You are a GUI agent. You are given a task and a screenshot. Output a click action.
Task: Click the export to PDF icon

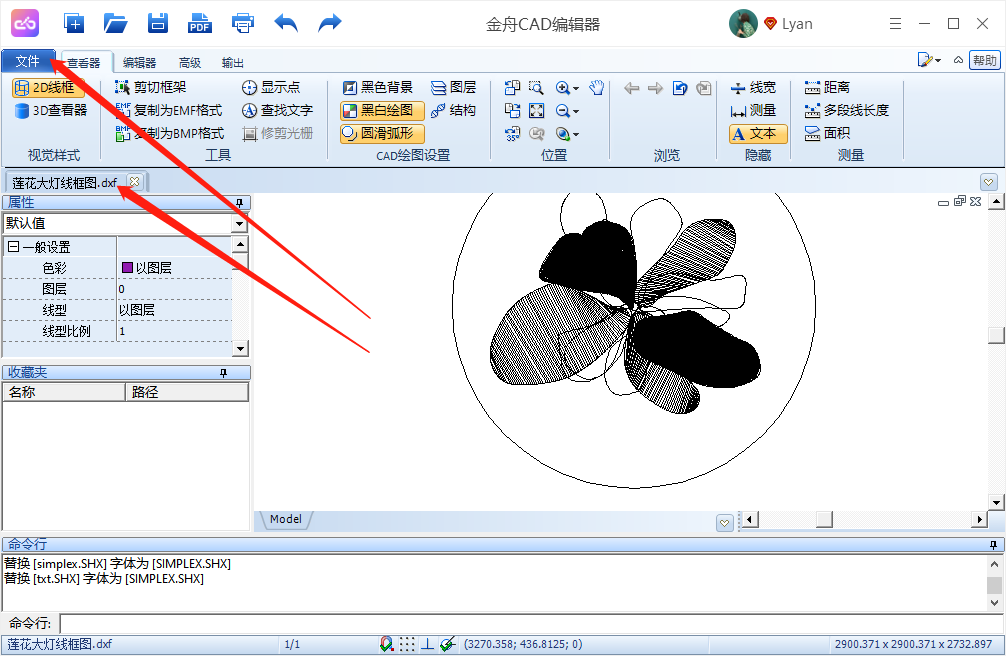pyautogui.click(x=199, y=23)
